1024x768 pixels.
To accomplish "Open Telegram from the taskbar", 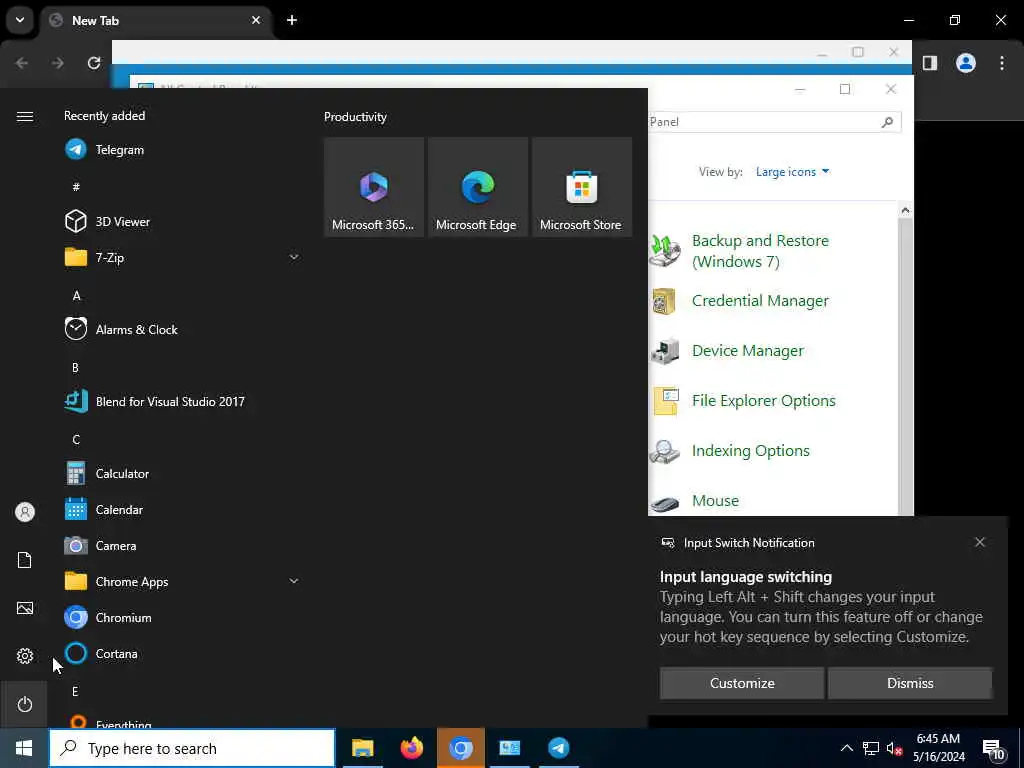I will click(558, 748).
